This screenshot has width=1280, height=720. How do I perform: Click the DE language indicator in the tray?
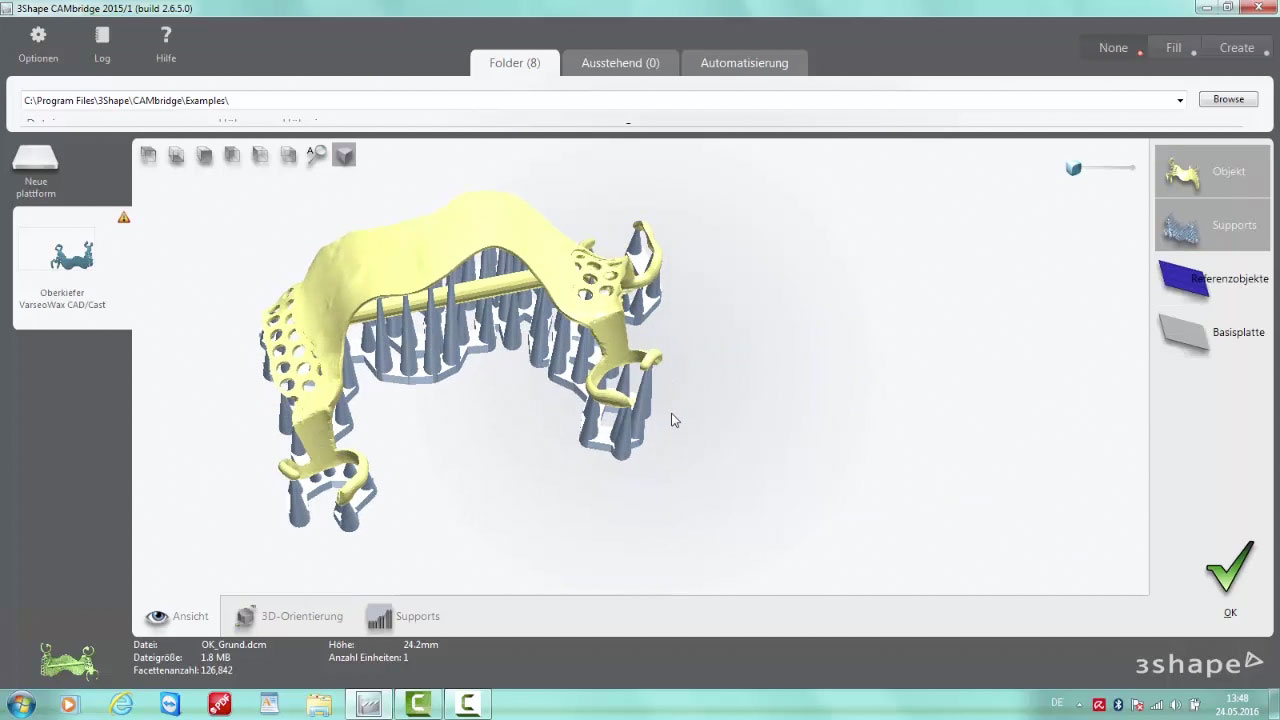click(1057, 703)
